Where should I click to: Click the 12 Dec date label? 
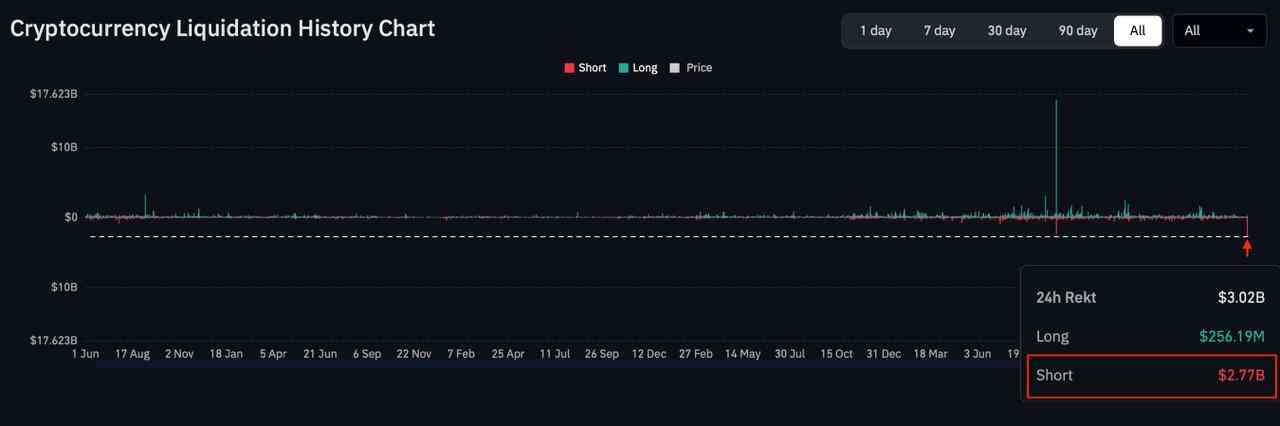[649, 354]
